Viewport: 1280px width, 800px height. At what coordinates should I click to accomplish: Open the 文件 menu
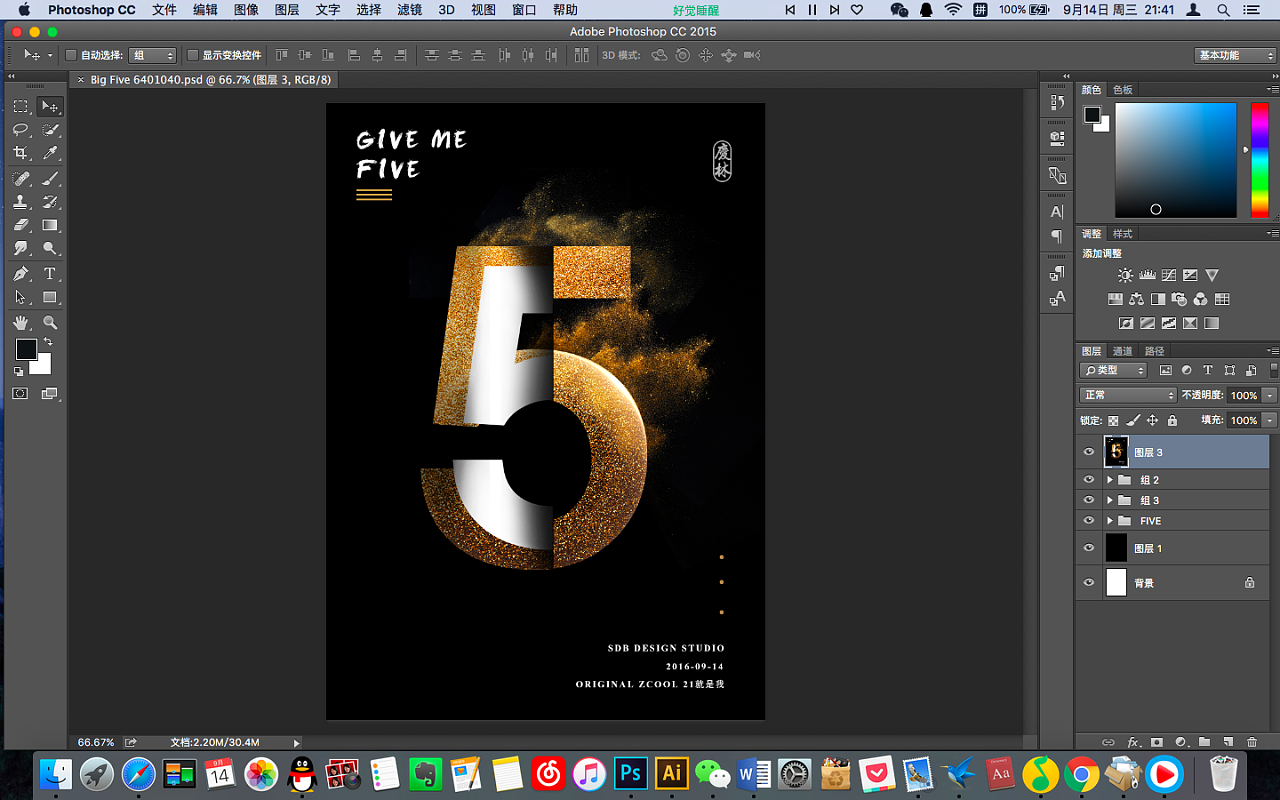point(164,10)
